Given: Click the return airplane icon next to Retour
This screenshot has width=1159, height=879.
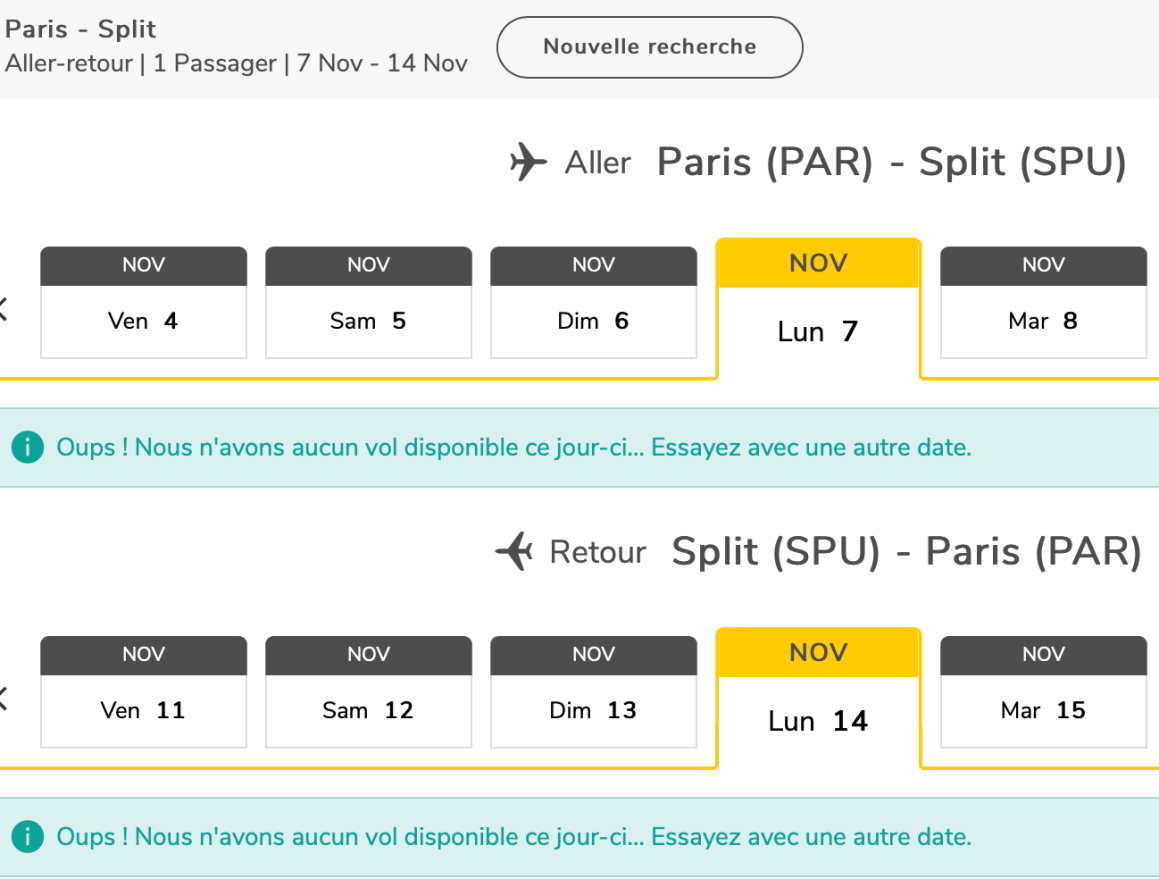Looking at the screenshot, I should click(x=515, y=551).
